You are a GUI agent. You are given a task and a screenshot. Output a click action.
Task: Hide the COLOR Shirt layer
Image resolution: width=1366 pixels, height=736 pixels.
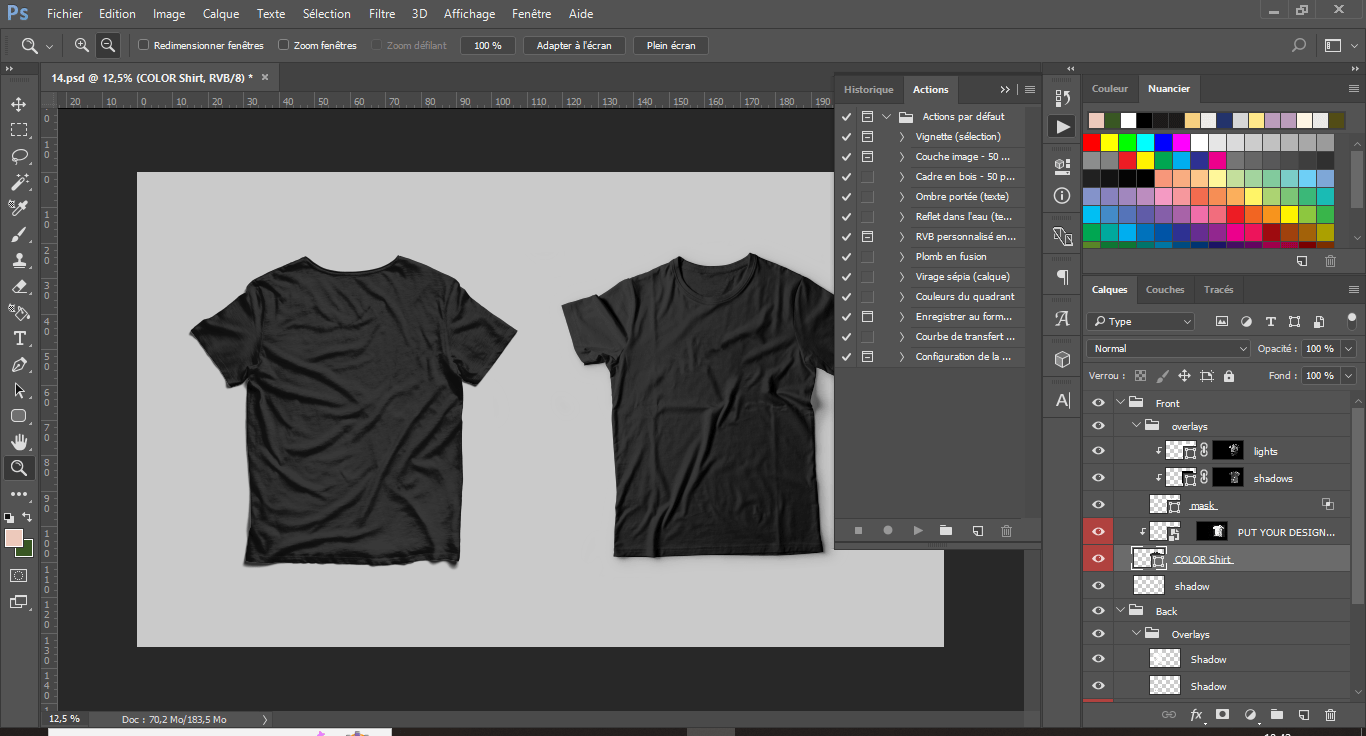(x=1098, y=559)
